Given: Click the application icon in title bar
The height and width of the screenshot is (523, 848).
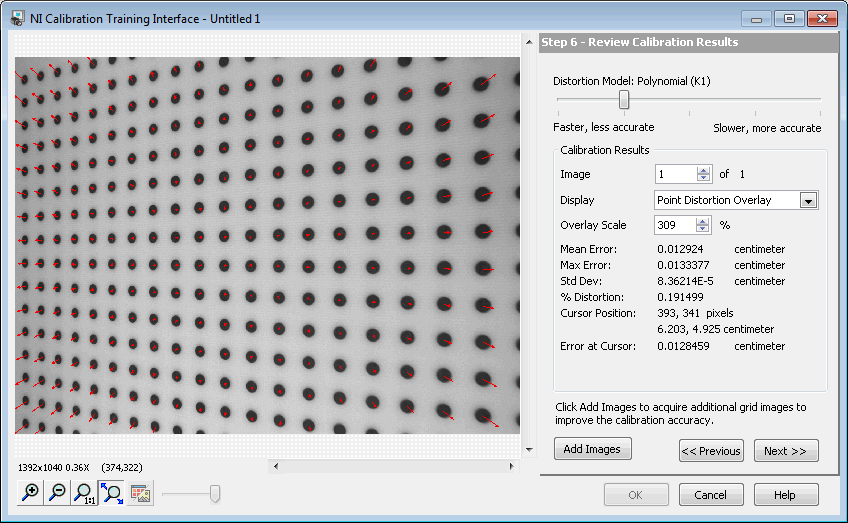Looking at the screenshot, I should click(18, 18).
